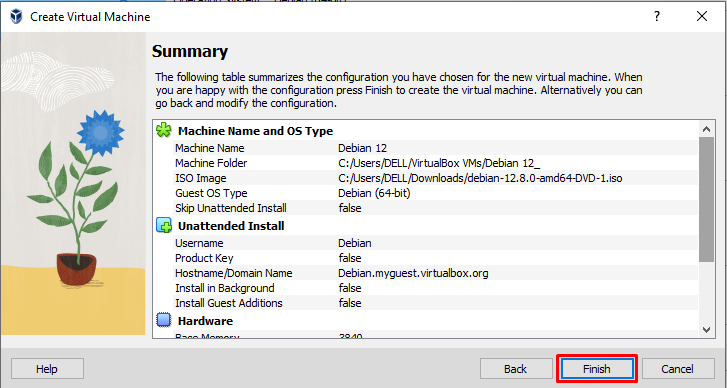Image resolution: width=727 pixels, height=388 pixels.
Task: Click Debian.myguest.virtualbox.org hostname value
Action: click(413, 273)
